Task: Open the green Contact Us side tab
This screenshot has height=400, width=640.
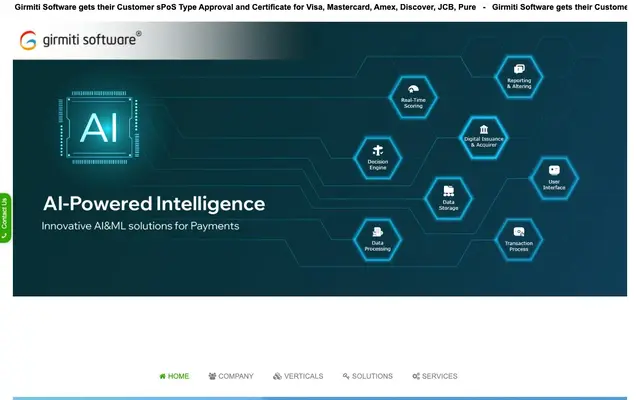Action: (x=5, y=218)
